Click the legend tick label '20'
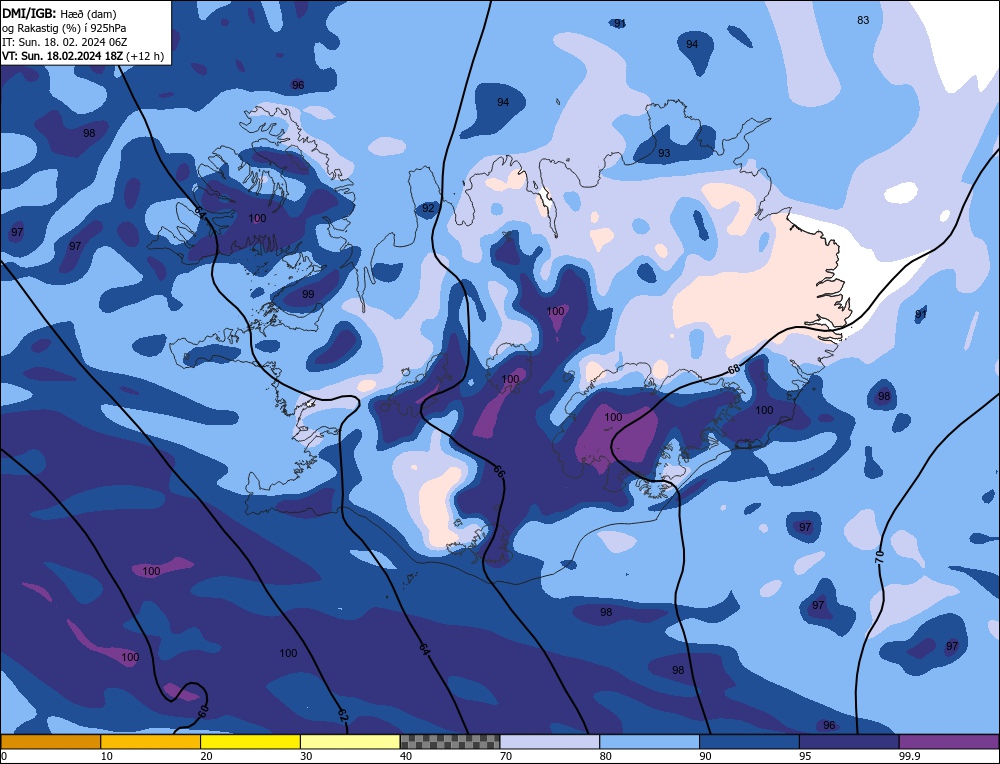The width and height of the screenshot is (1000, 764). pyautogui.click(x=207, y=756)
